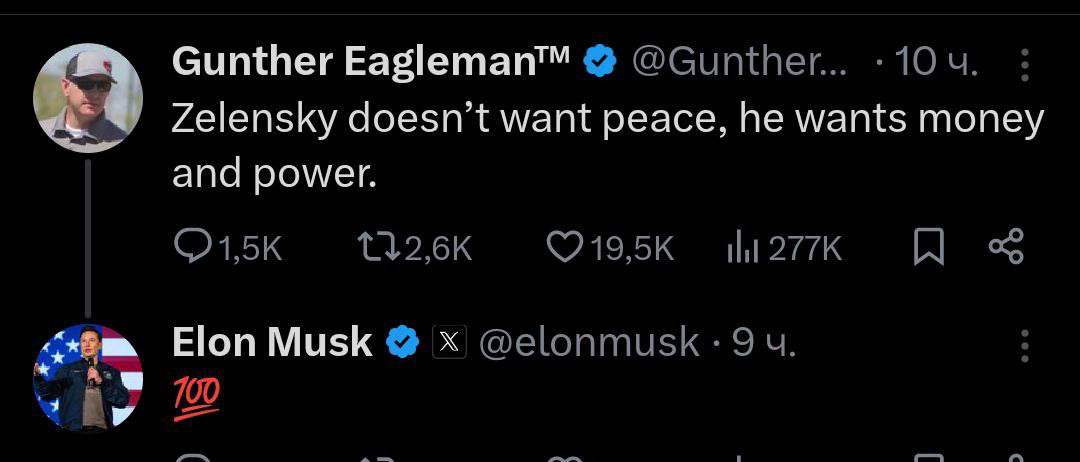
Task: Click Gunther Eagleman's blue verified badge
Action: pos(599,63)
